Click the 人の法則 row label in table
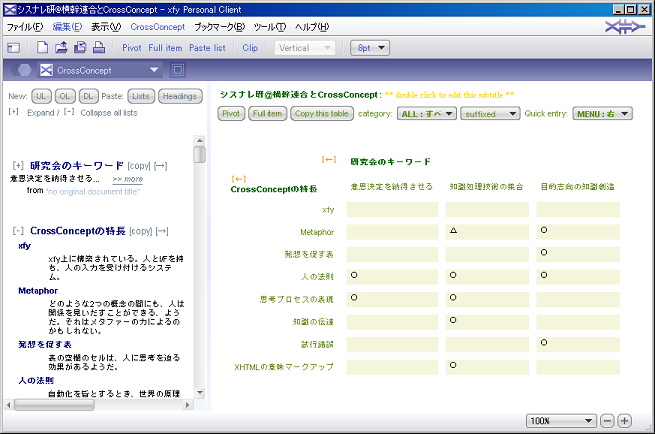Viewport: 655px width, 434px height. pyautogui.click(x=317, y=277)
